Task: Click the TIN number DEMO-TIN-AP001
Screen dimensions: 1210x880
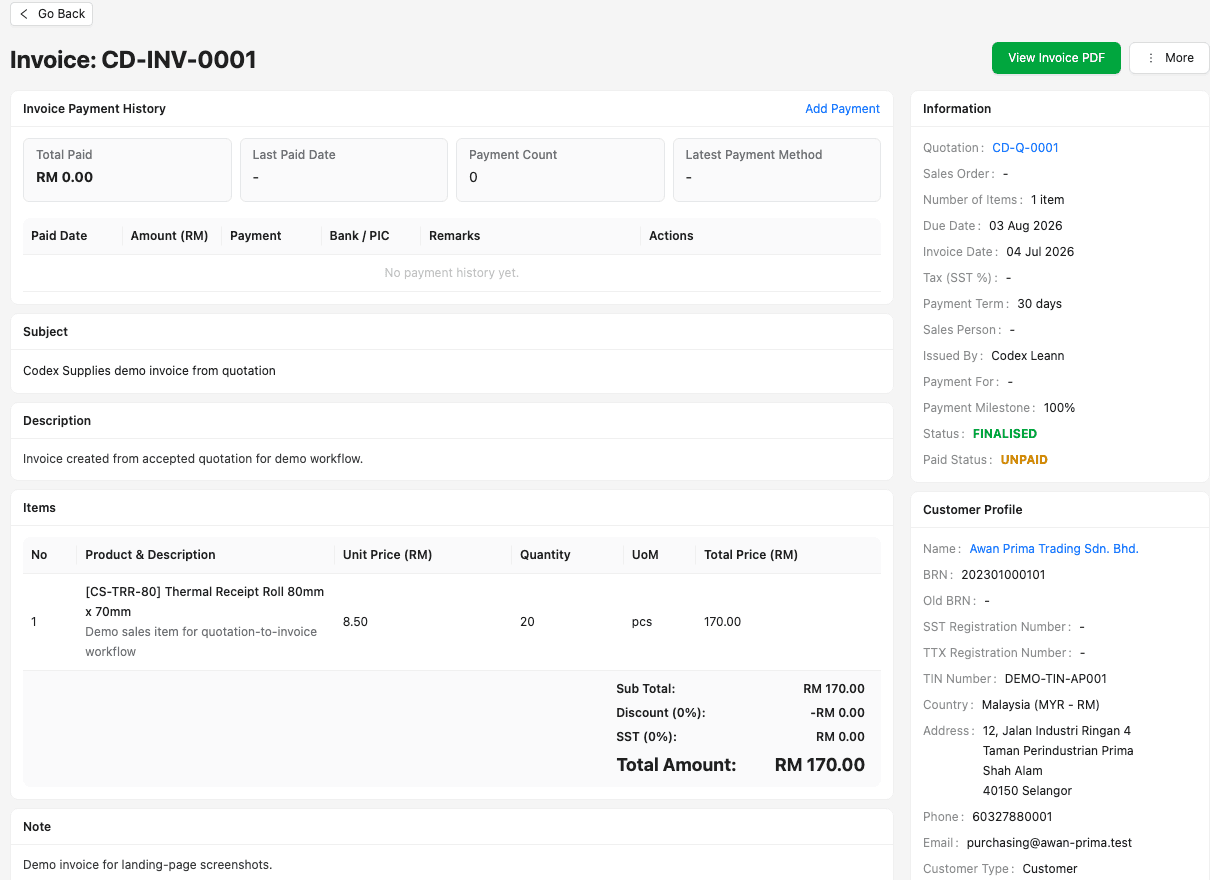Action: pyautogui.click(x=1056, y=679)
